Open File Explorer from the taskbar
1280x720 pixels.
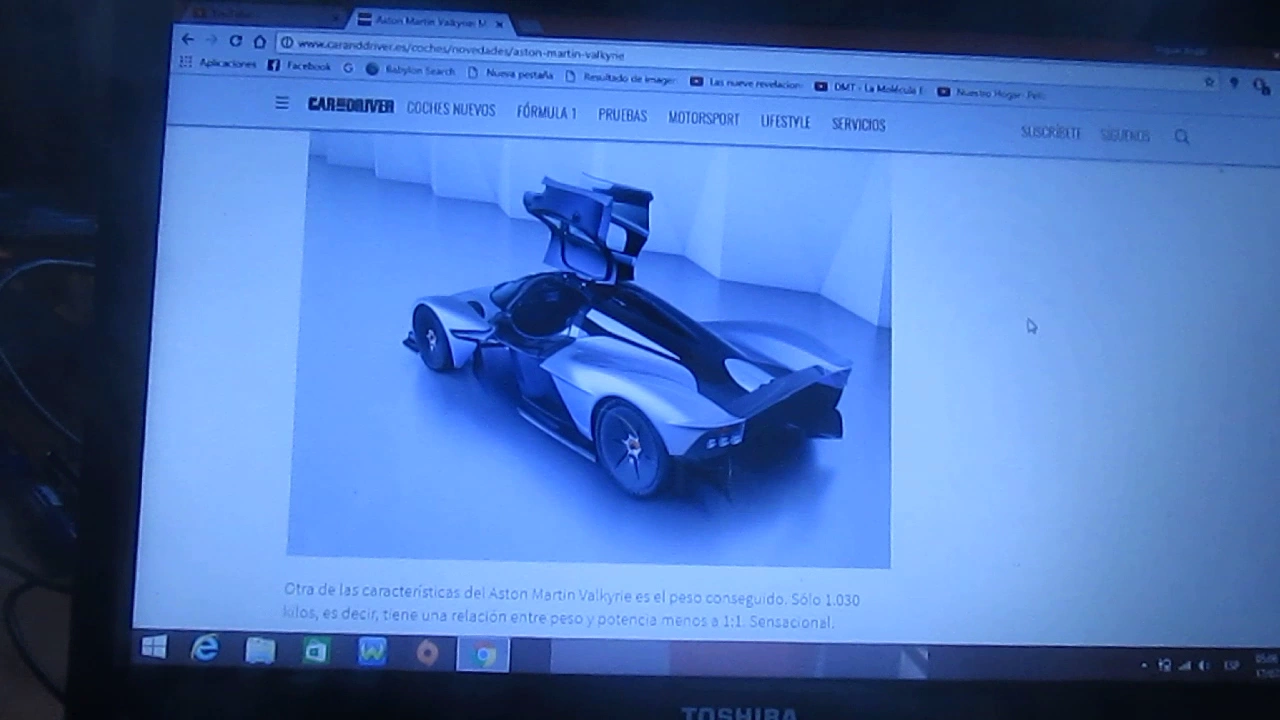coord(260,651)
